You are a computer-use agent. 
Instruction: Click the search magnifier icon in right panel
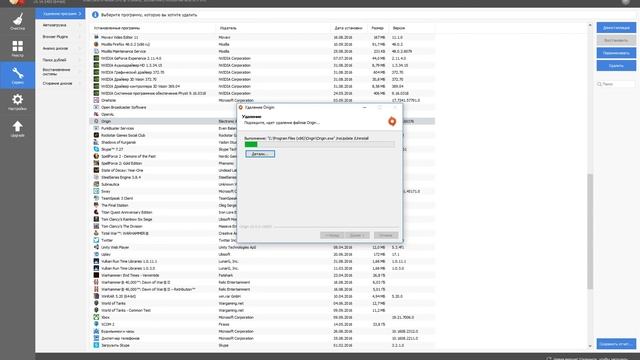click(x=600, y=84)
